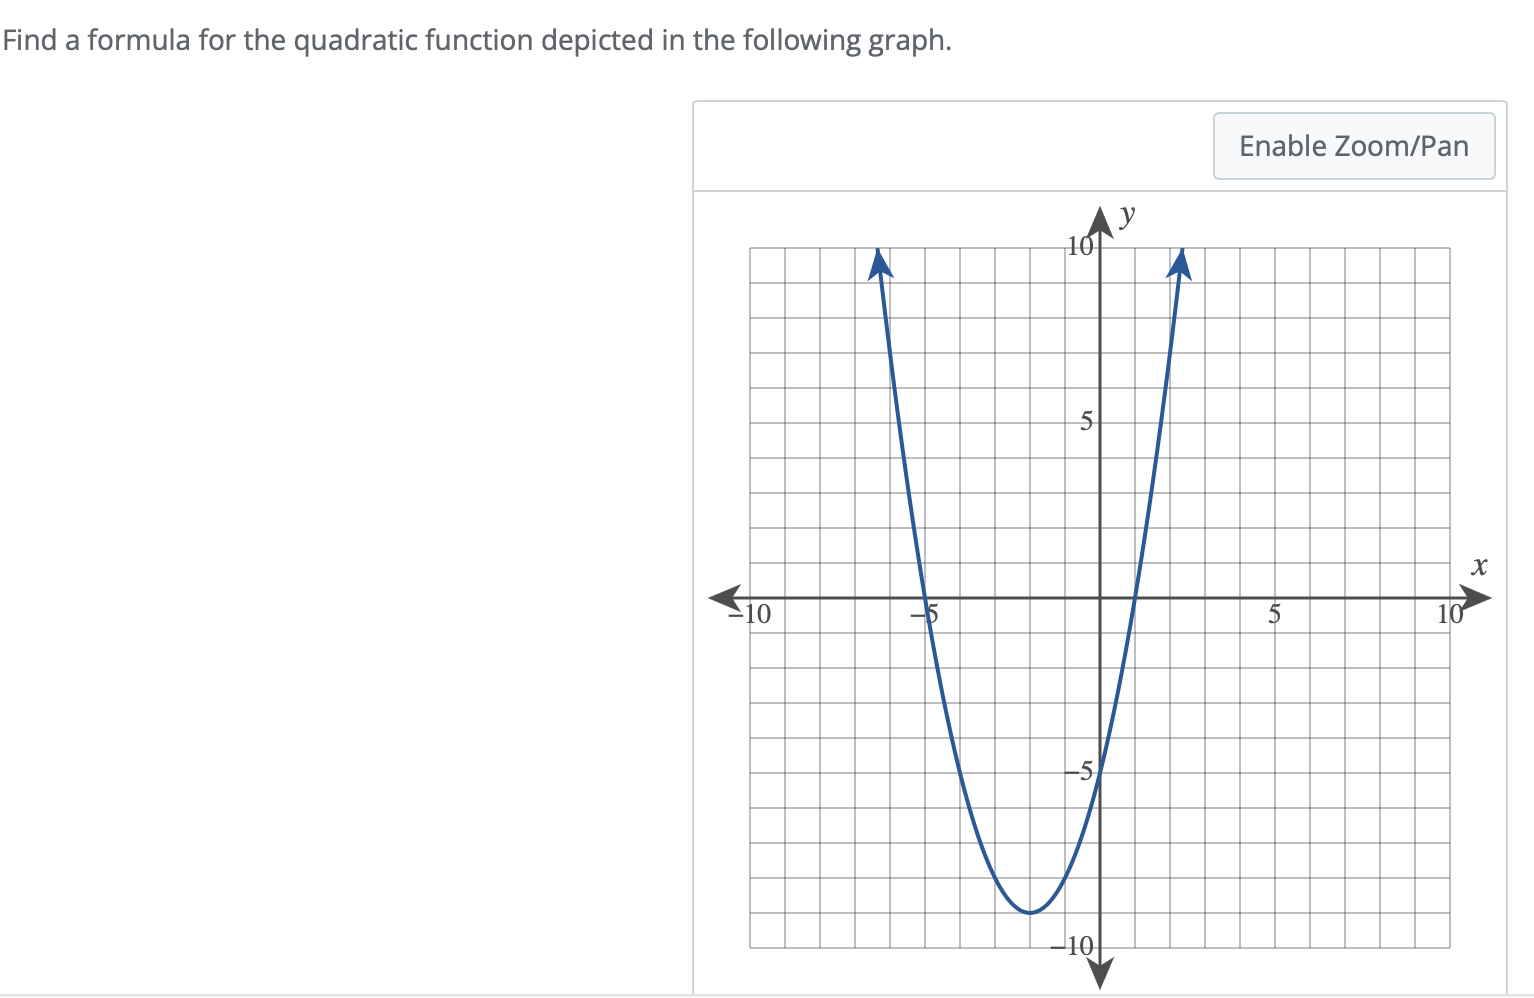1534x998 pixels.
Task: Click the left x-intercept of the parabola
Action: tap(926, 596)
